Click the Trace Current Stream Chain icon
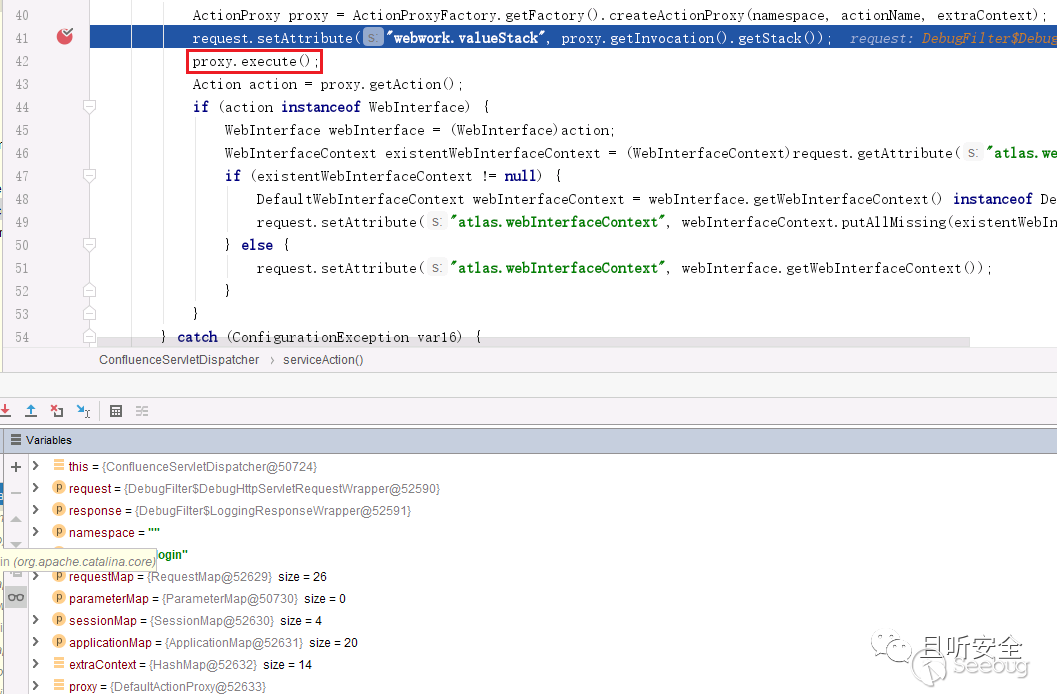1057x694 pixels. coord(142,411)
